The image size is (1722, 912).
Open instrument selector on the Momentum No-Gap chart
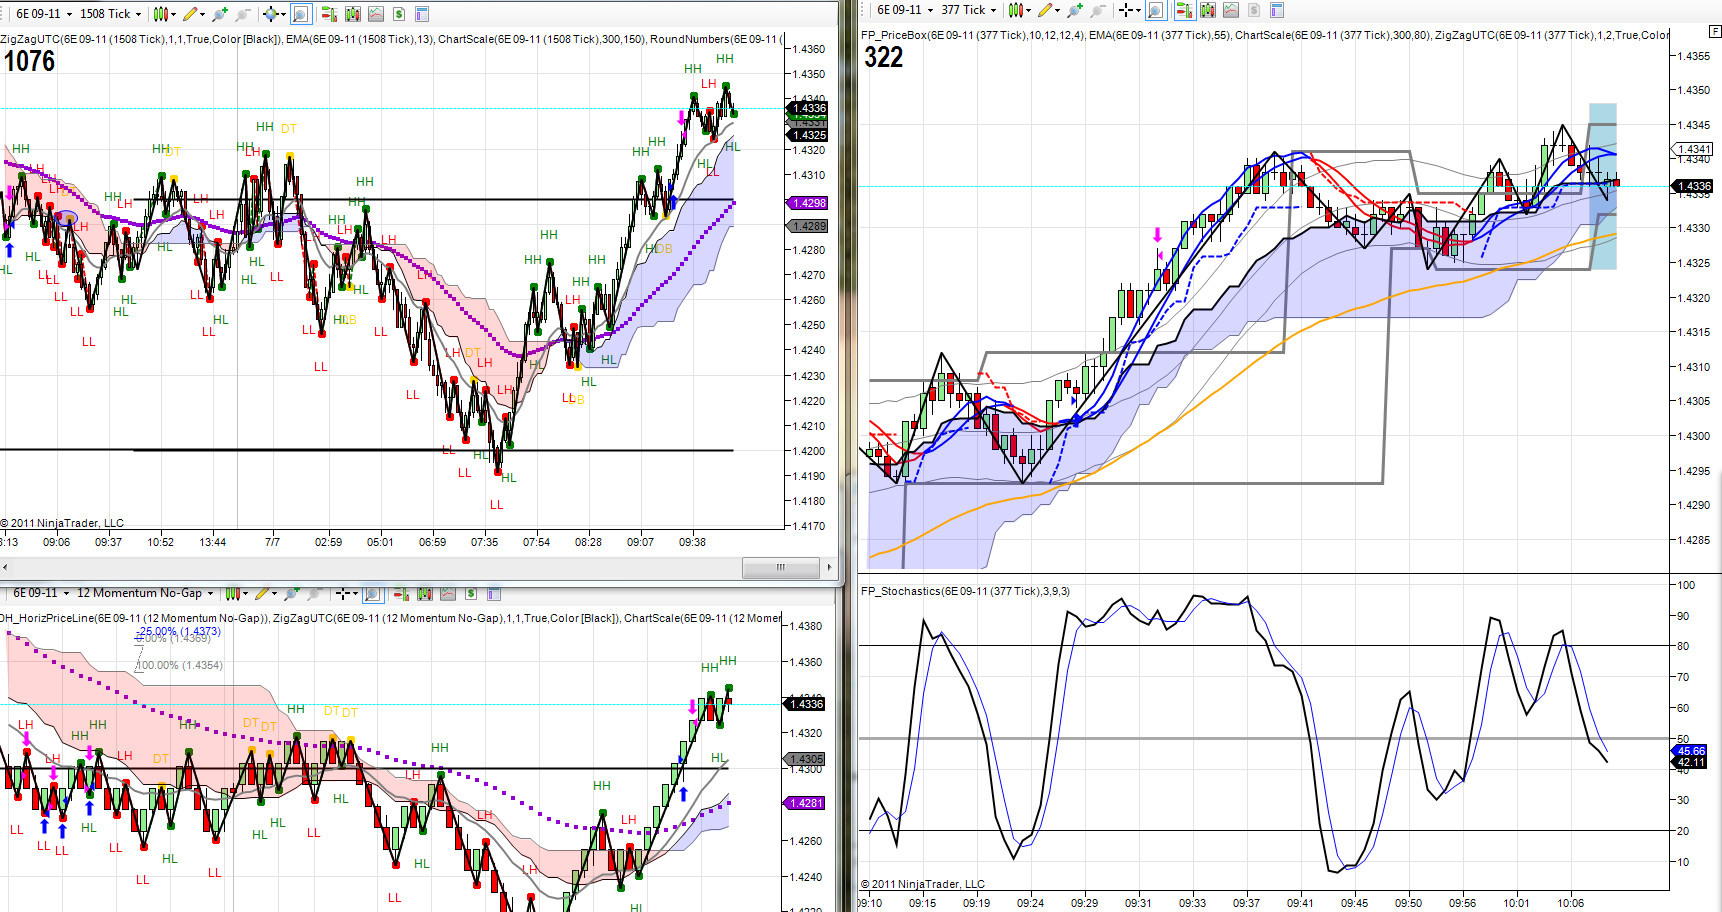pyautogui.click(x=40, y=593)
